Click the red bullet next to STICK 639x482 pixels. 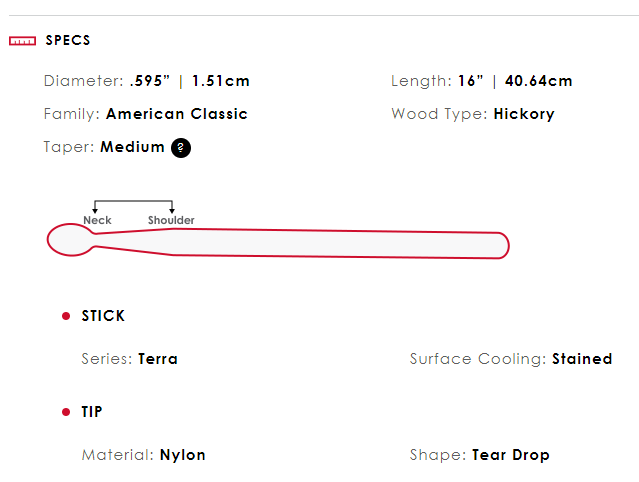66,316
